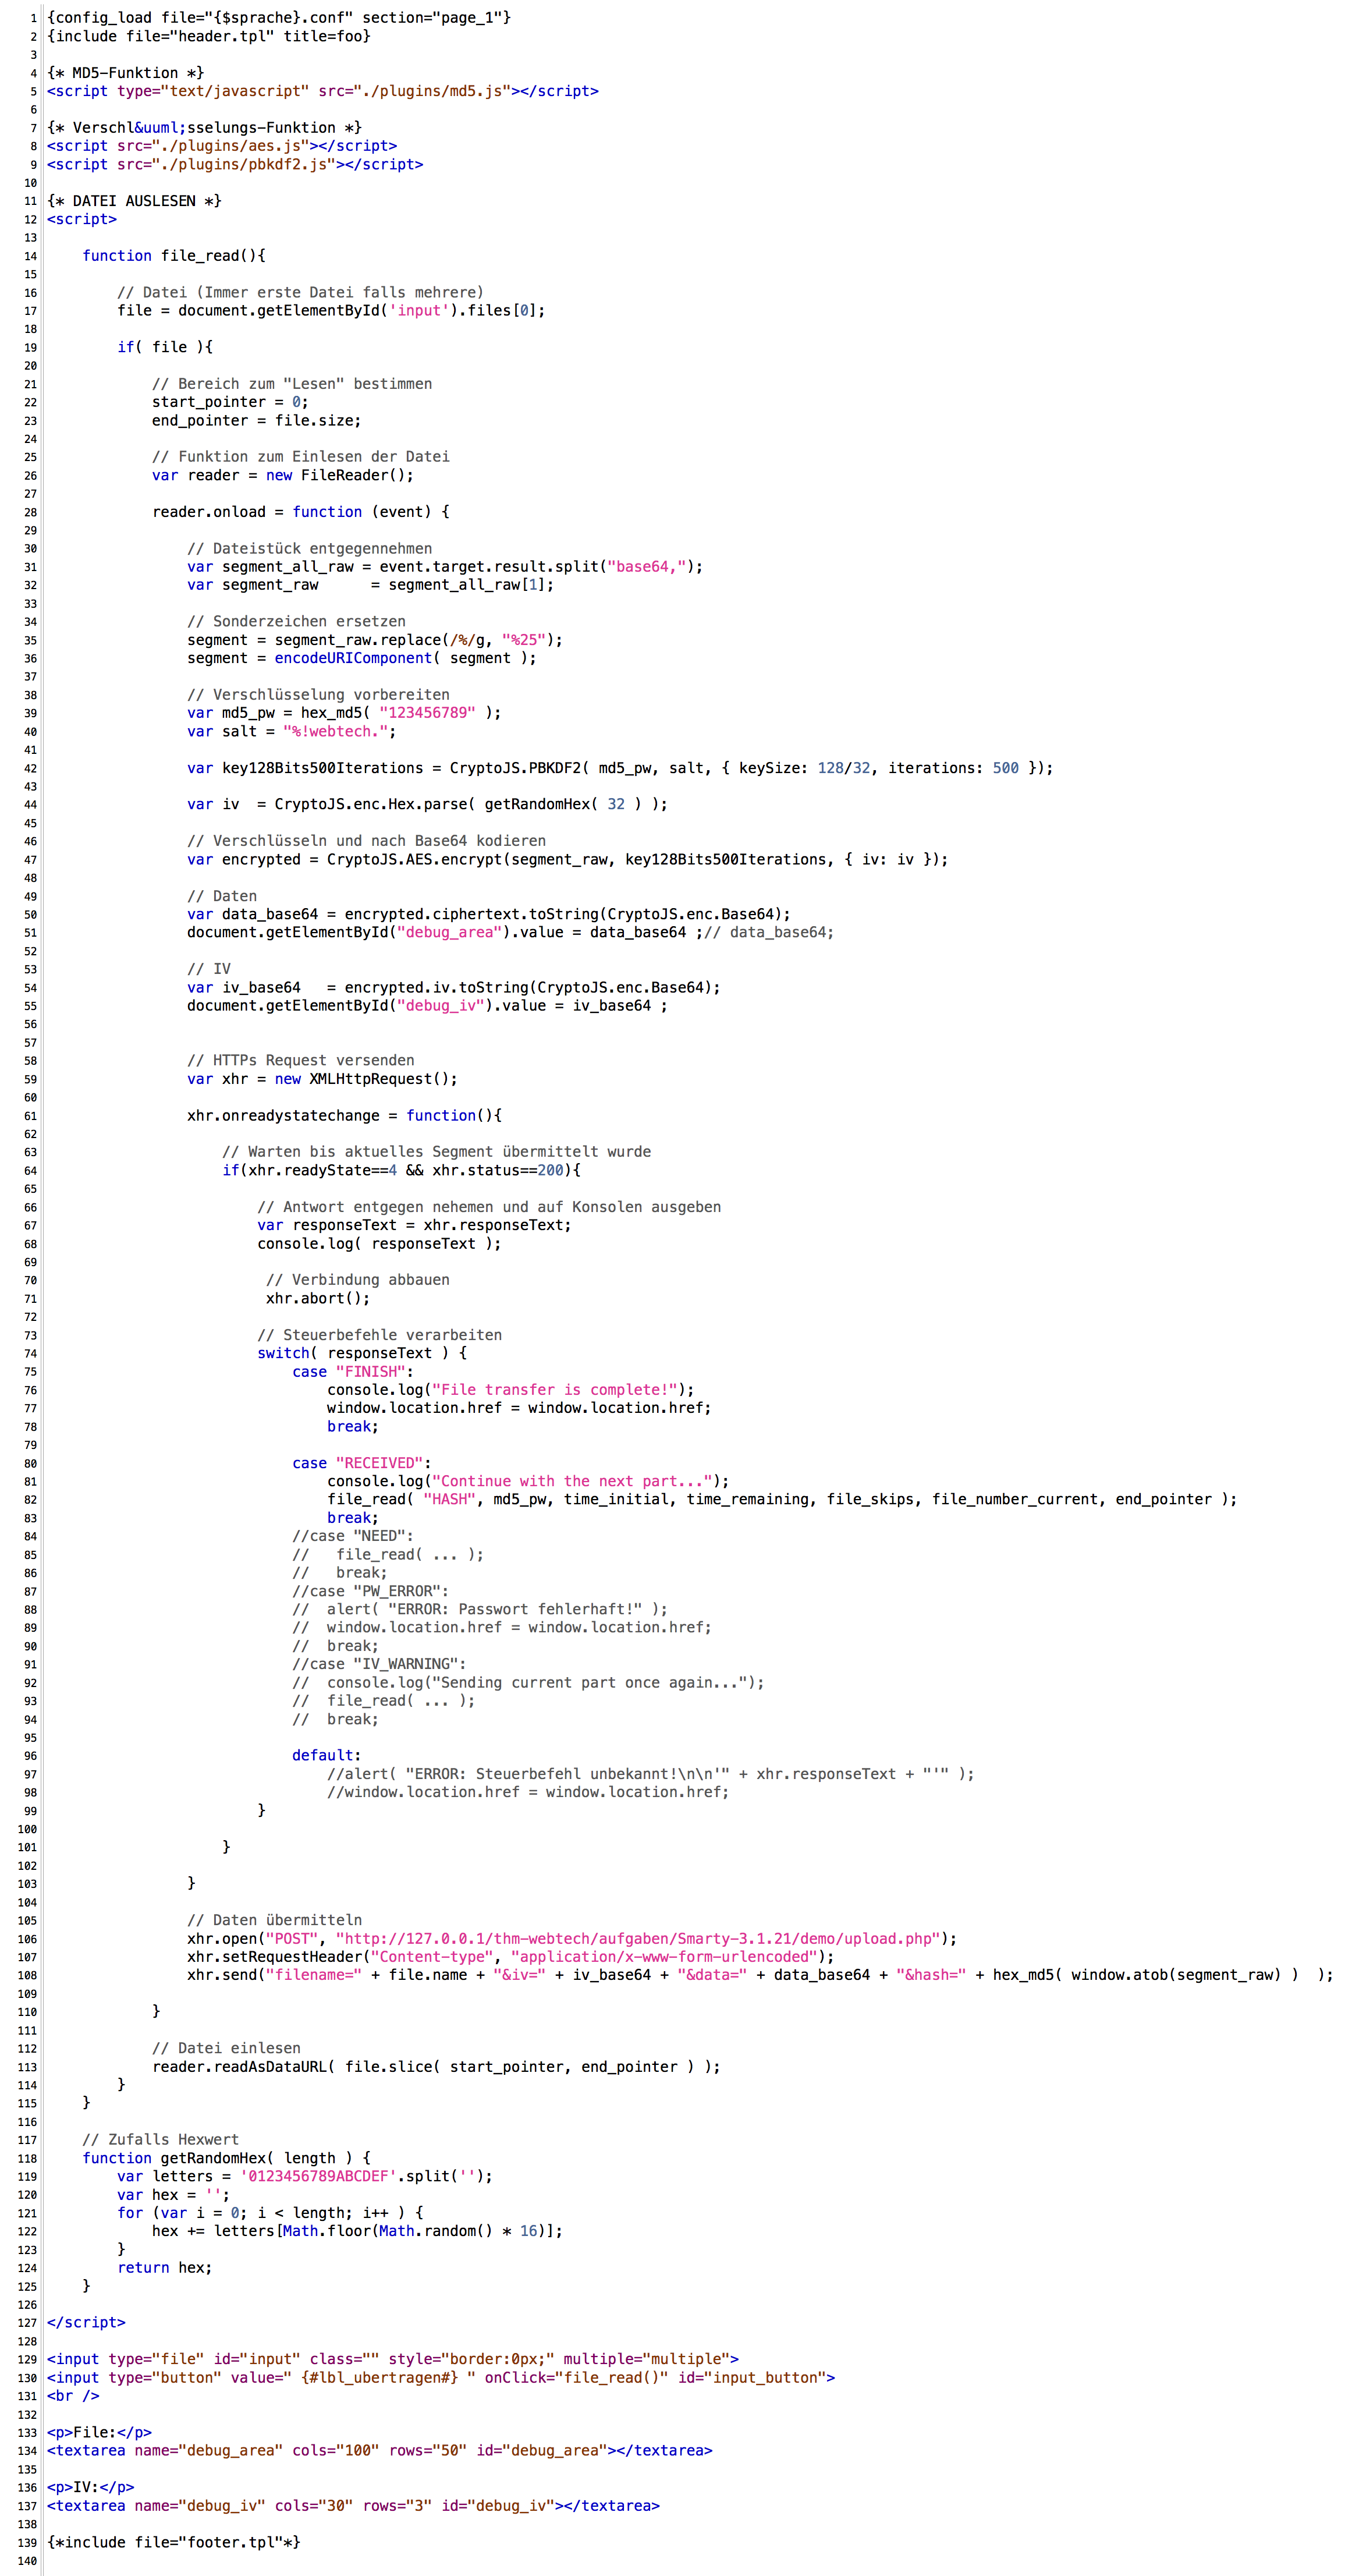Click the 'var data_base64' line
This screenshot has width=1359, height=2576.
click(x=489, y=914)
